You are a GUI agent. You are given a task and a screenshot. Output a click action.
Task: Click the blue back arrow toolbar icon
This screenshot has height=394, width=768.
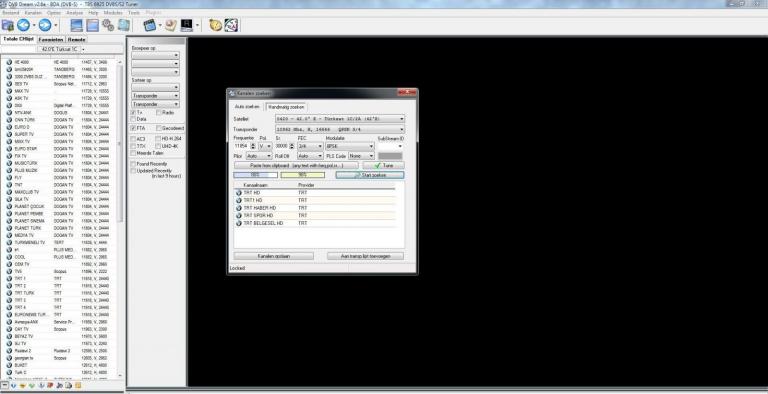click(x=23, y=25)
